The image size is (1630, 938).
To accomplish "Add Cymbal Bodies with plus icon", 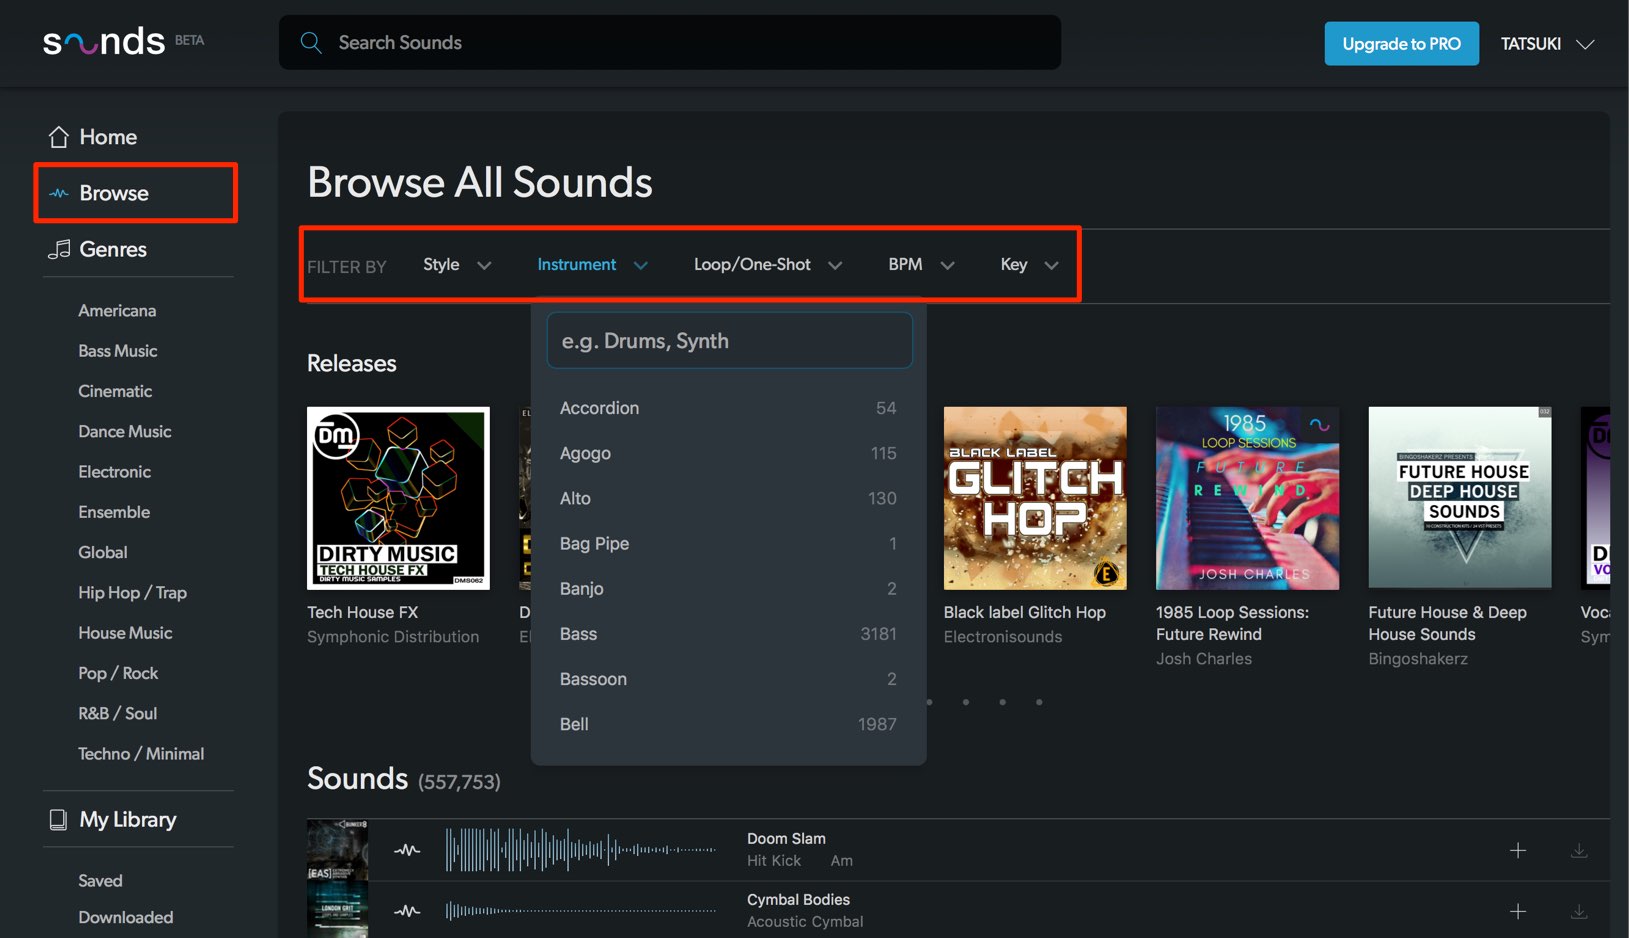I will pyautogui.click(x=1518, y=911).
